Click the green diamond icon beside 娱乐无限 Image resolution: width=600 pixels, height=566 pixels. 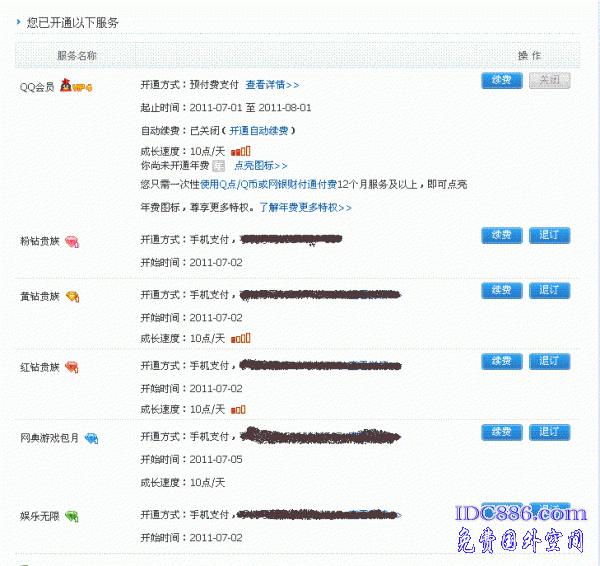point(72,517)
